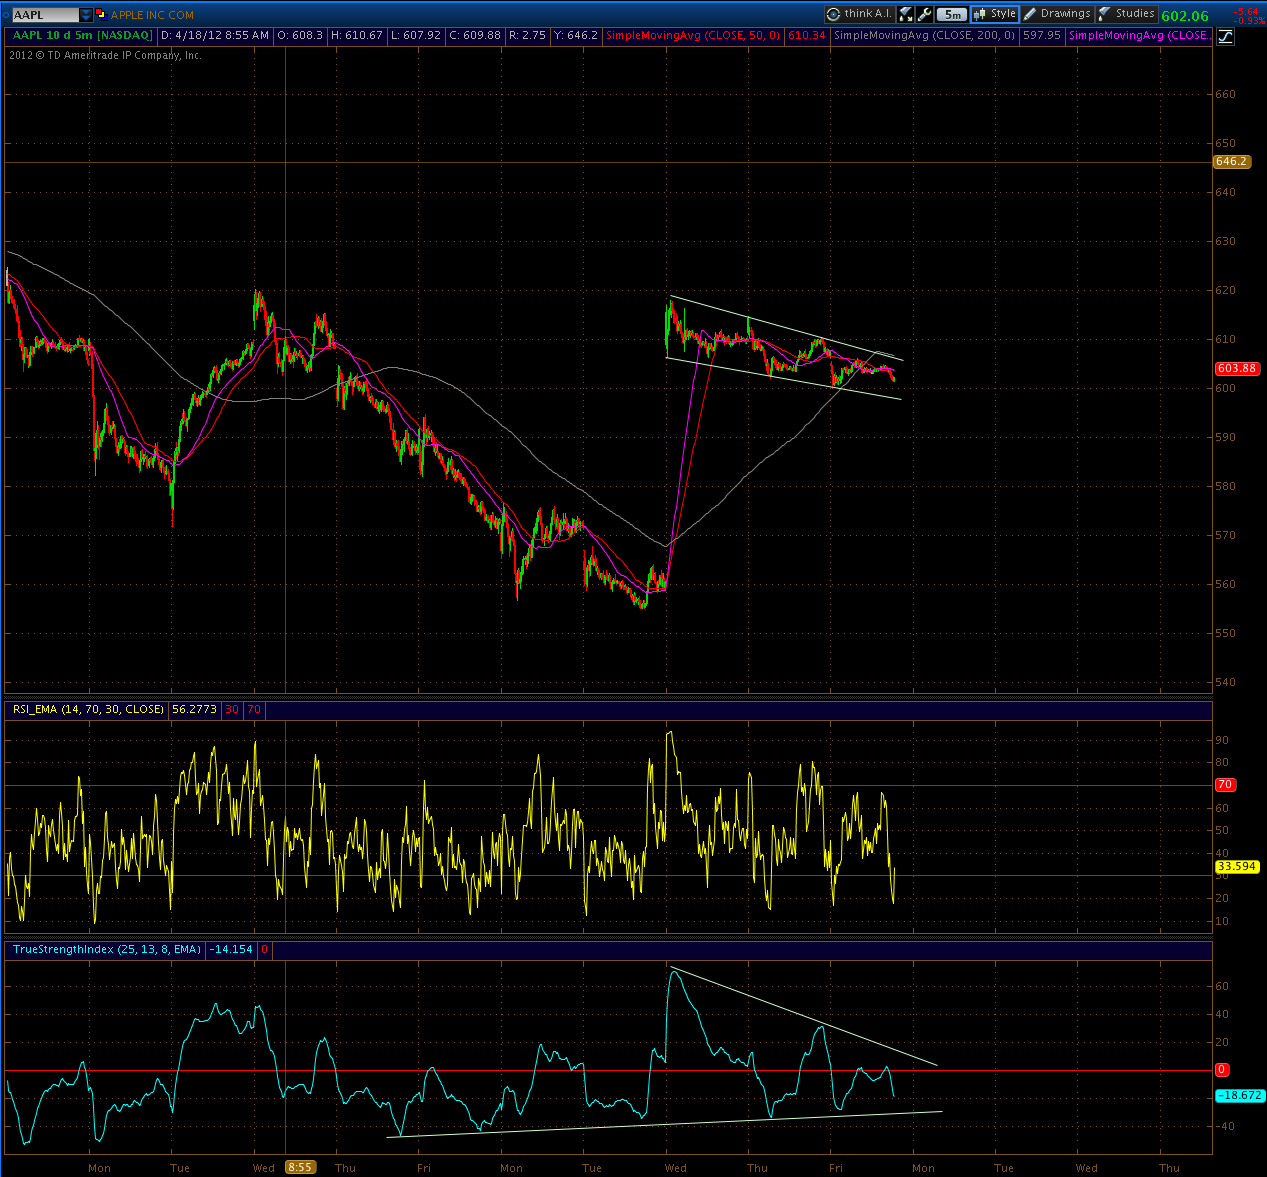Select the descending trendline on TSI panel
The image size is (1267, 1177).
tap(804, 1016)
